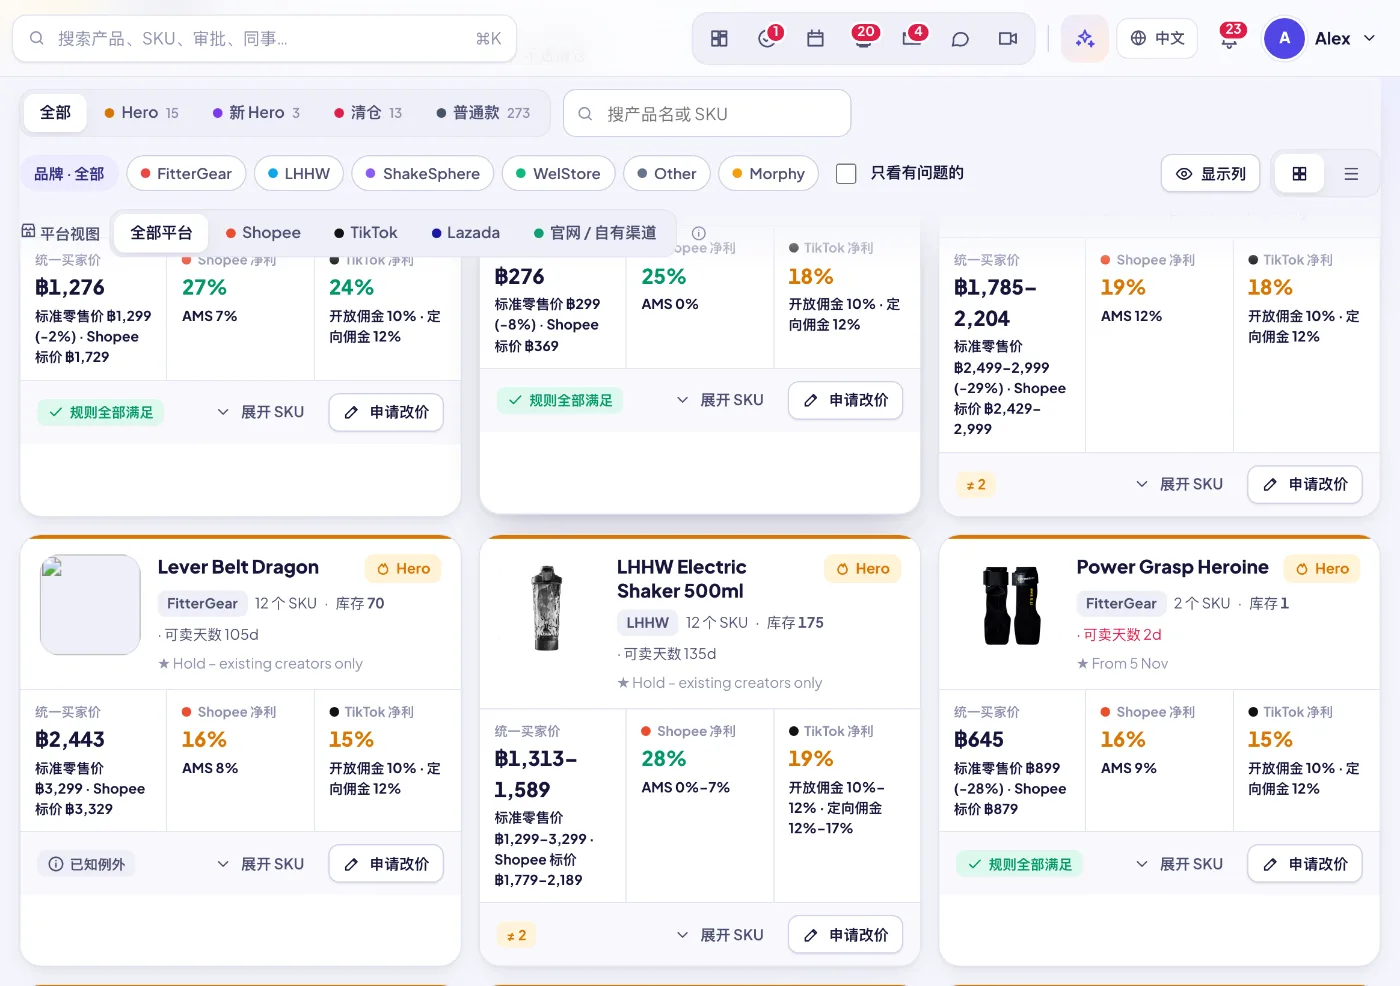Open the AI sparkle assistant
The width and height of the screenshot is (1400, 986).
1085,39
